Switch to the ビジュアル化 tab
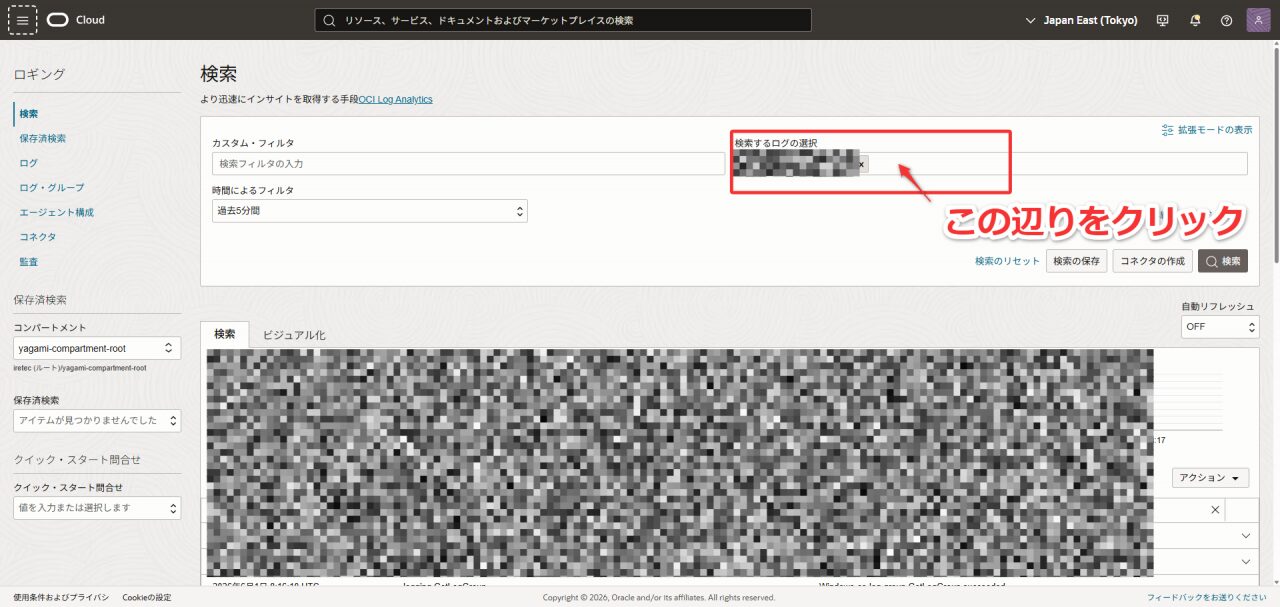 [294, 335]
